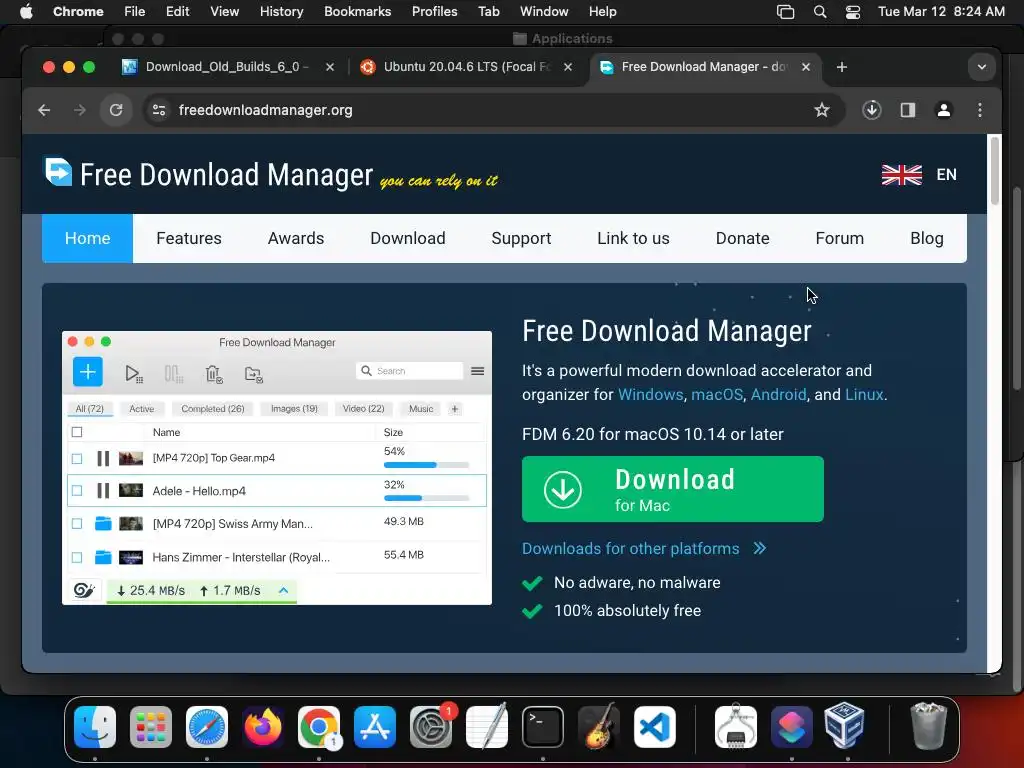Open the Apple menu
The width and height of the screenshot is (1024, 768).
click(26, 12)
